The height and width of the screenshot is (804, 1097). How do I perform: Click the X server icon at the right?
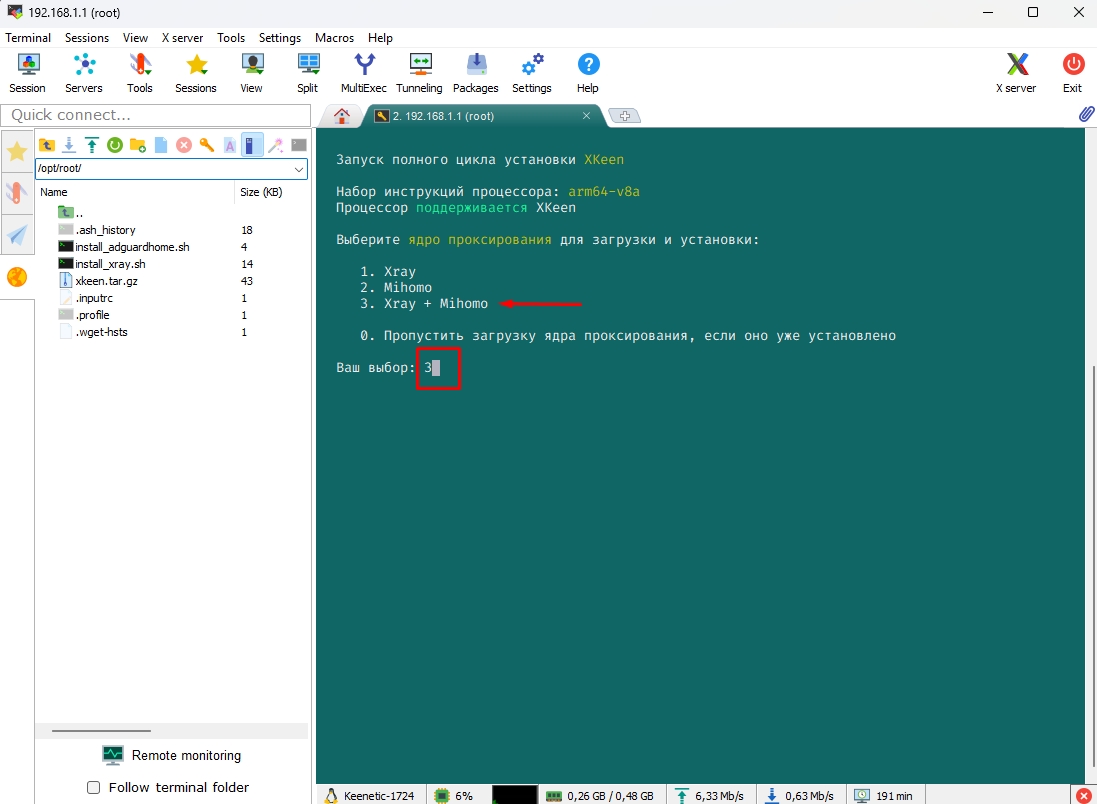point(1015,73)
